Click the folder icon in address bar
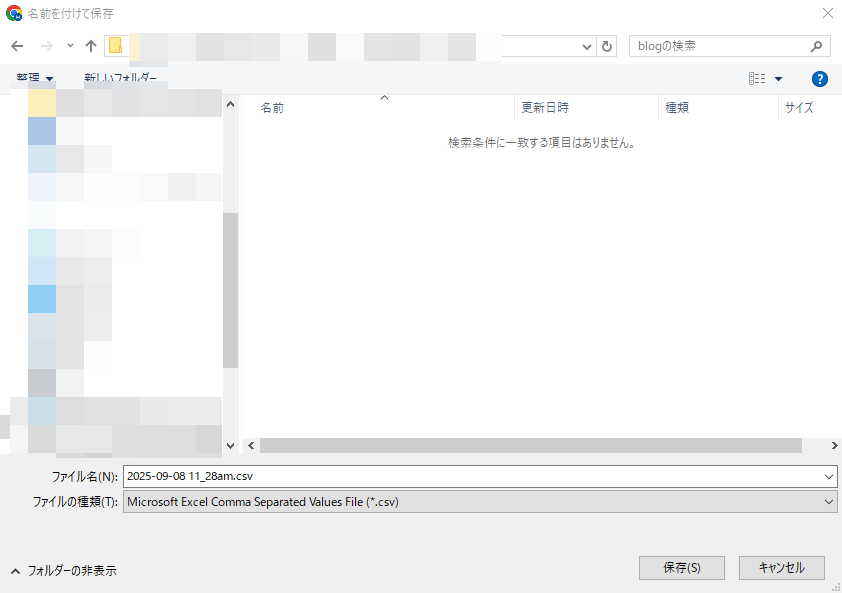 coord(116,46)
